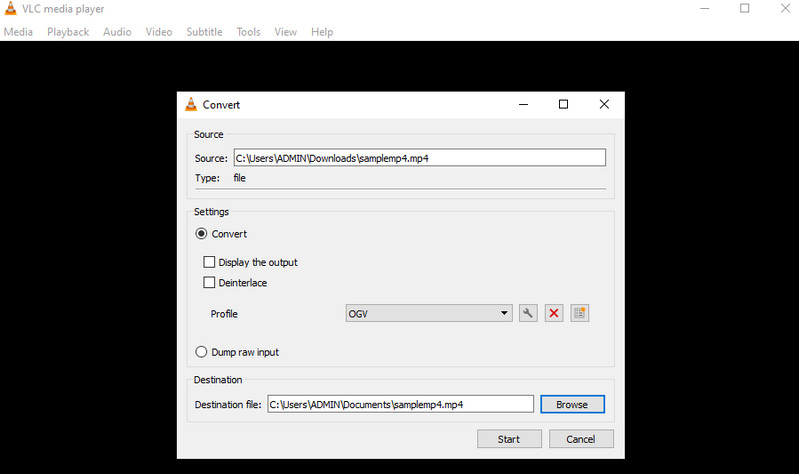The image size is (799, 474).
Task: Select the Convert radio button
Action: [201, 233]
